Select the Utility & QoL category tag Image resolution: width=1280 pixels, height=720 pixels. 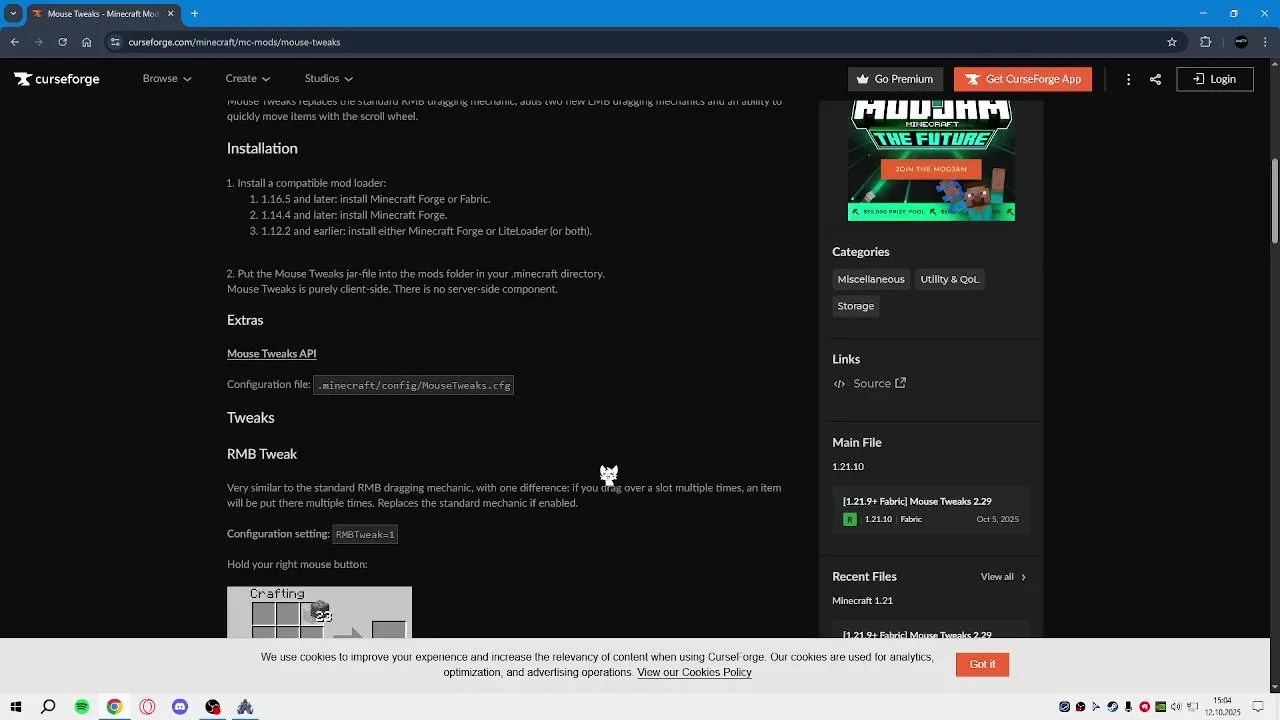[949, 279]
